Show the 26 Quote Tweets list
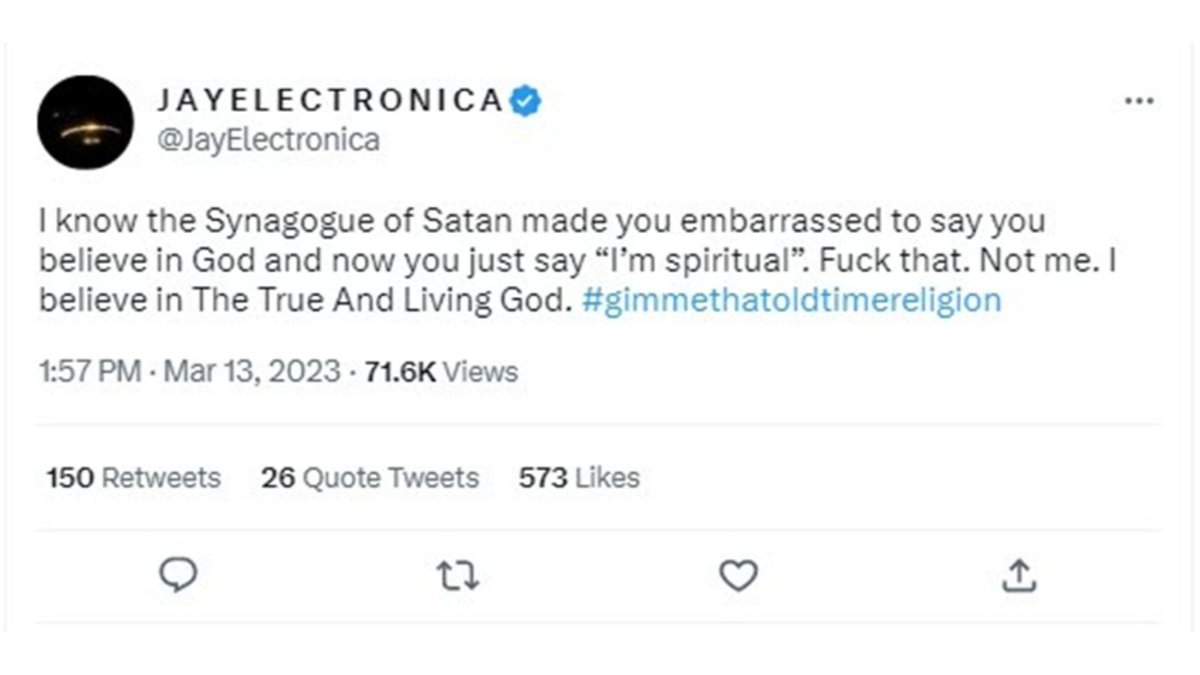 [370, 478]
